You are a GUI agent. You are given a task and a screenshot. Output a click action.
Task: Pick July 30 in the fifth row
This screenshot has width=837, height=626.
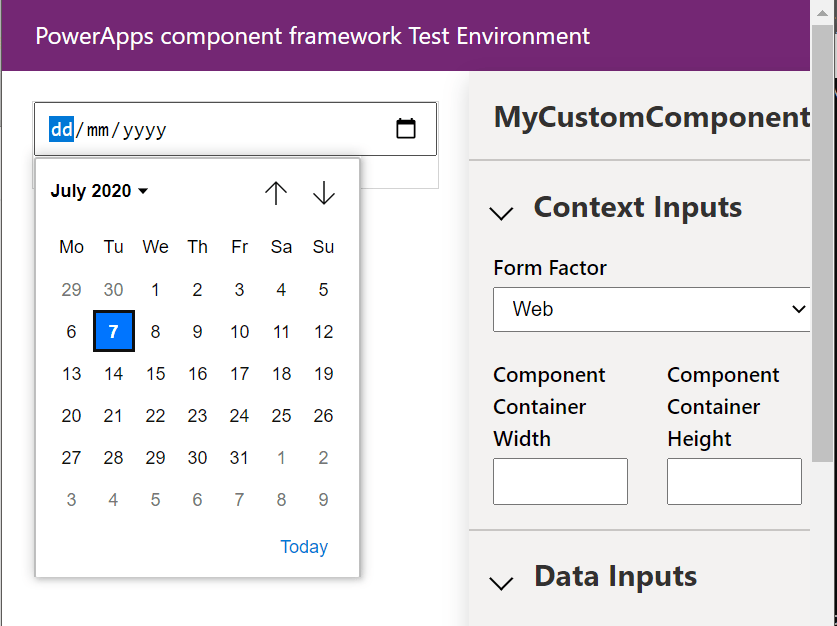198,457
